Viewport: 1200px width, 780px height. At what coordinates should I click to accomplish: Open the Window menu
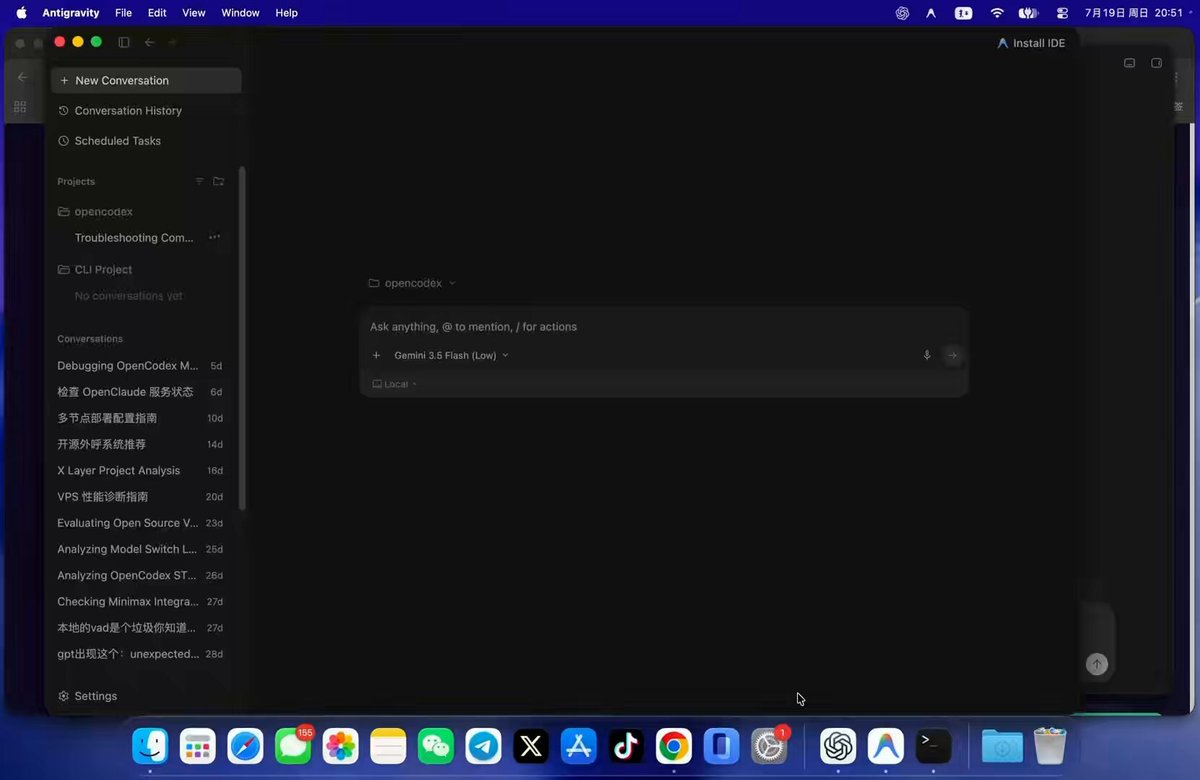240,13
